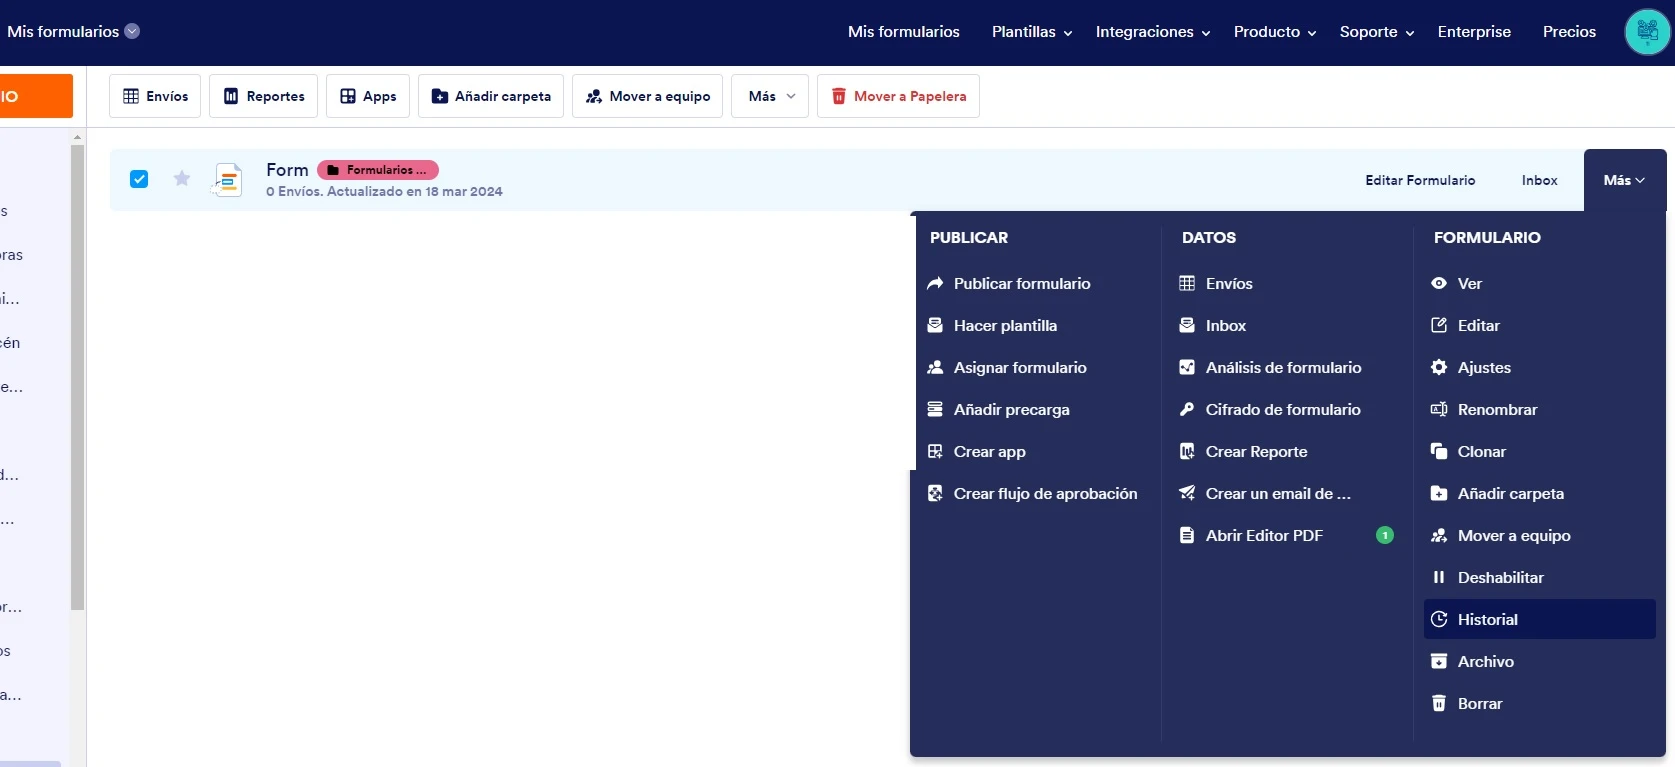The width and height of the screenshot is (1675, 767).
Task: Click the Deshabilitar pause icon
Action: [1439, 577]
